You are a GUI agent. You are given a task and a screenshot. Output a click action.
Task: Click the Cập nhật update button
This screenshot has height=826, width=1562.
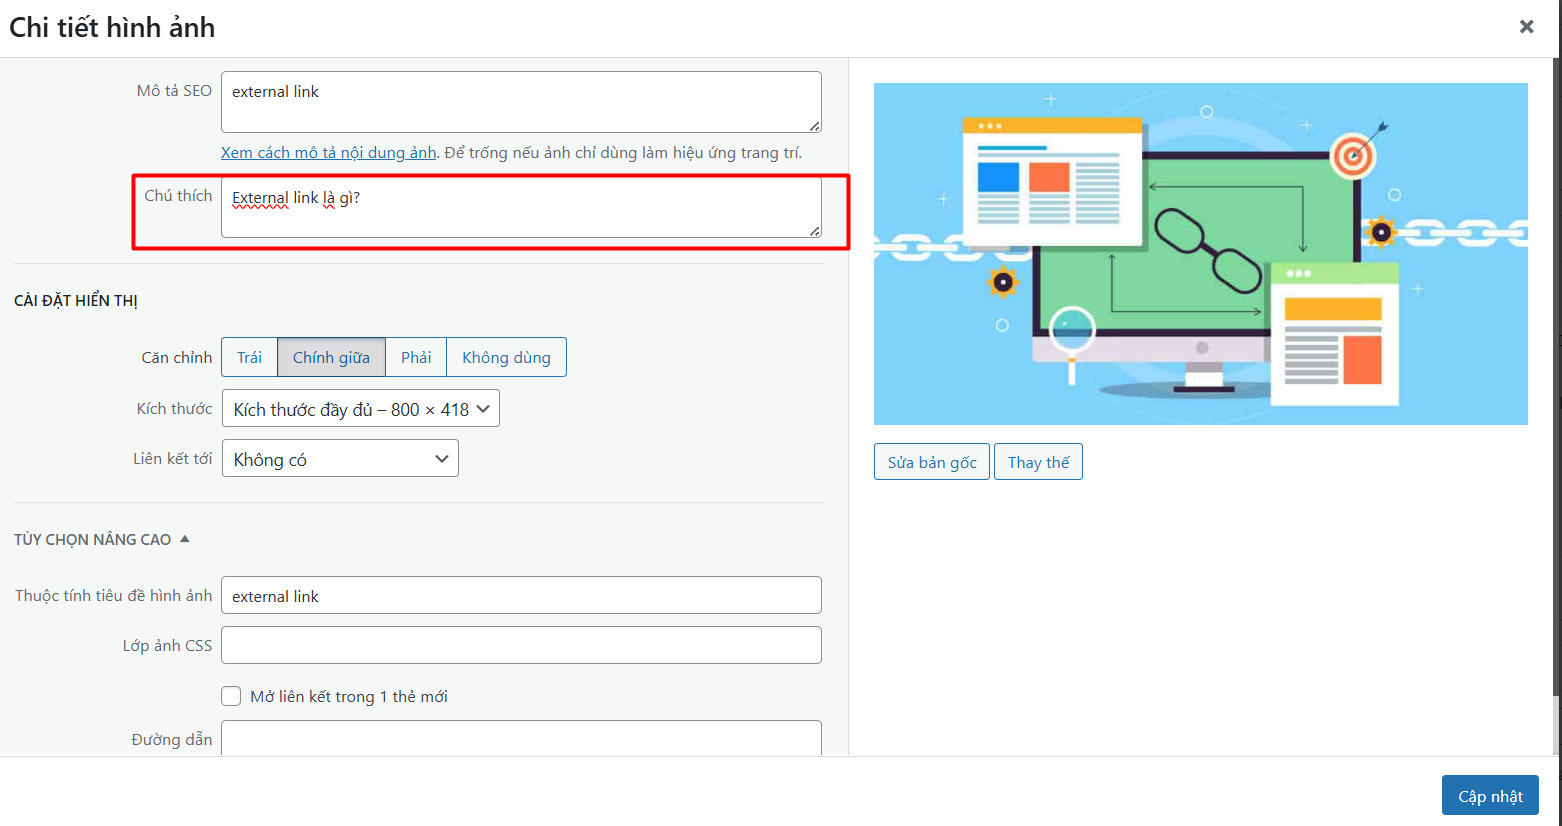click(x=1490, y=796)
